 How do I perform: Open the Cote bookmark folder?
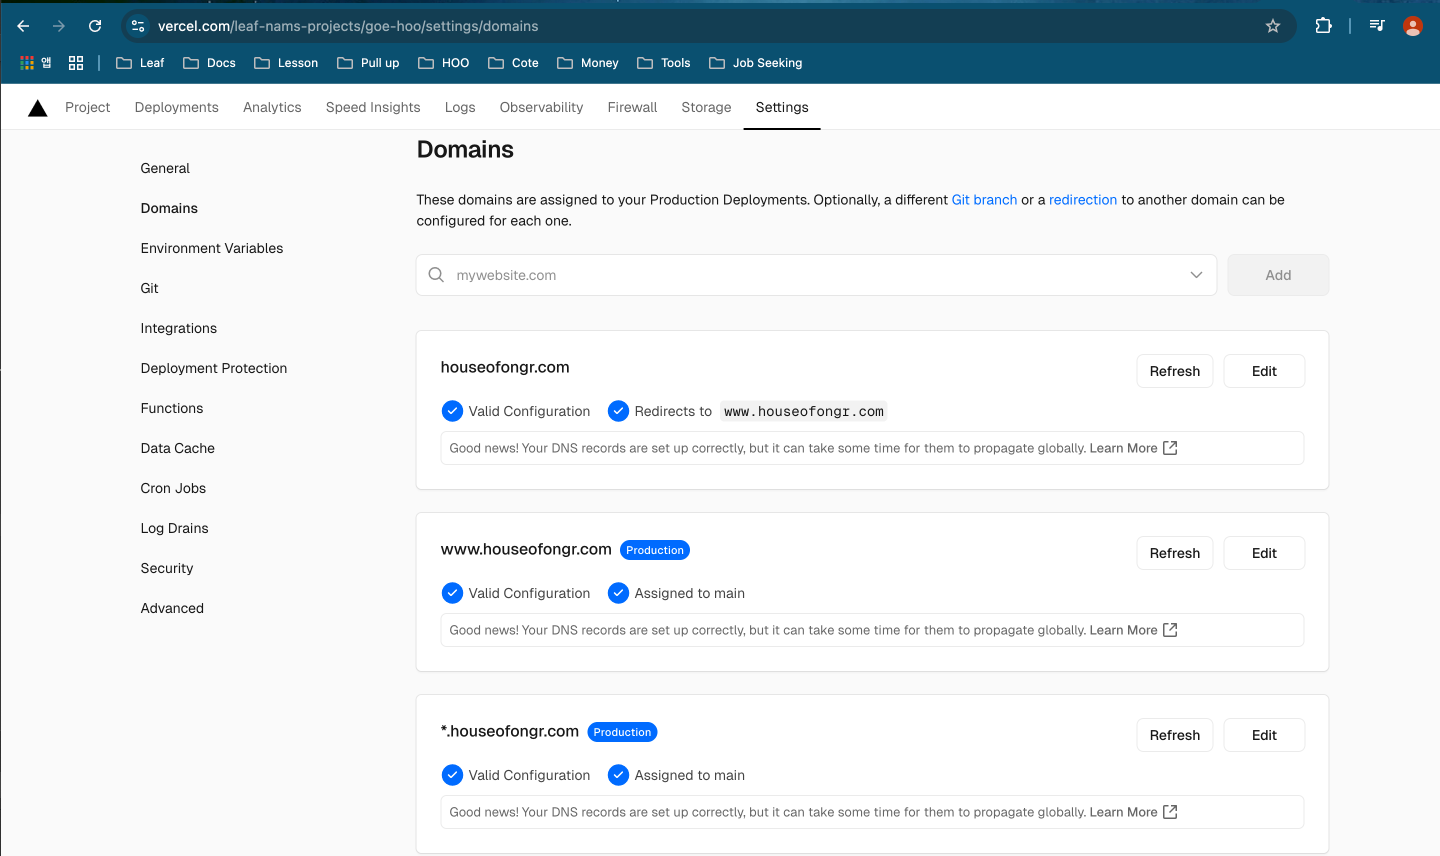(513, 63)
